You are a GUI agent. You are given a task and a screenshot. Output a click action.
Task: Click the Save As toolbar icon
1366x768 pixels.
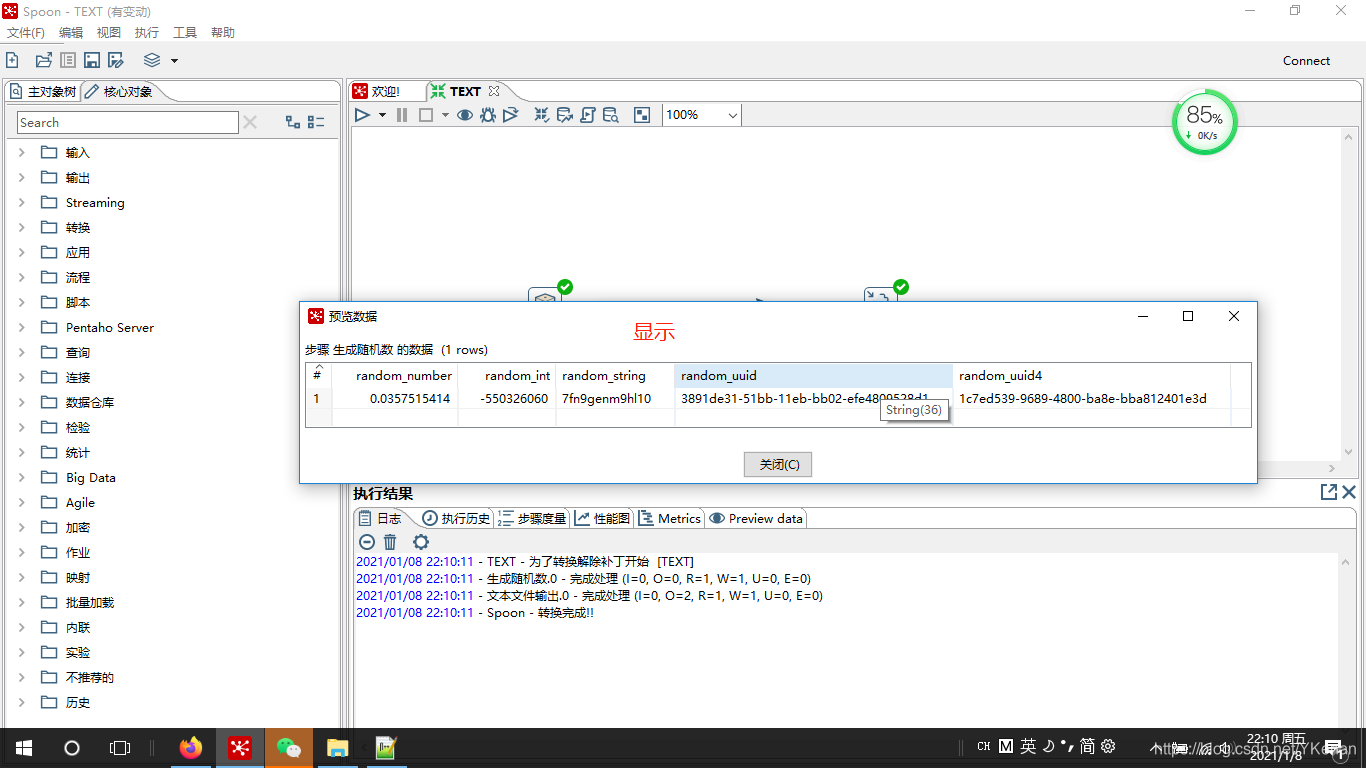(x=116, y=61)
